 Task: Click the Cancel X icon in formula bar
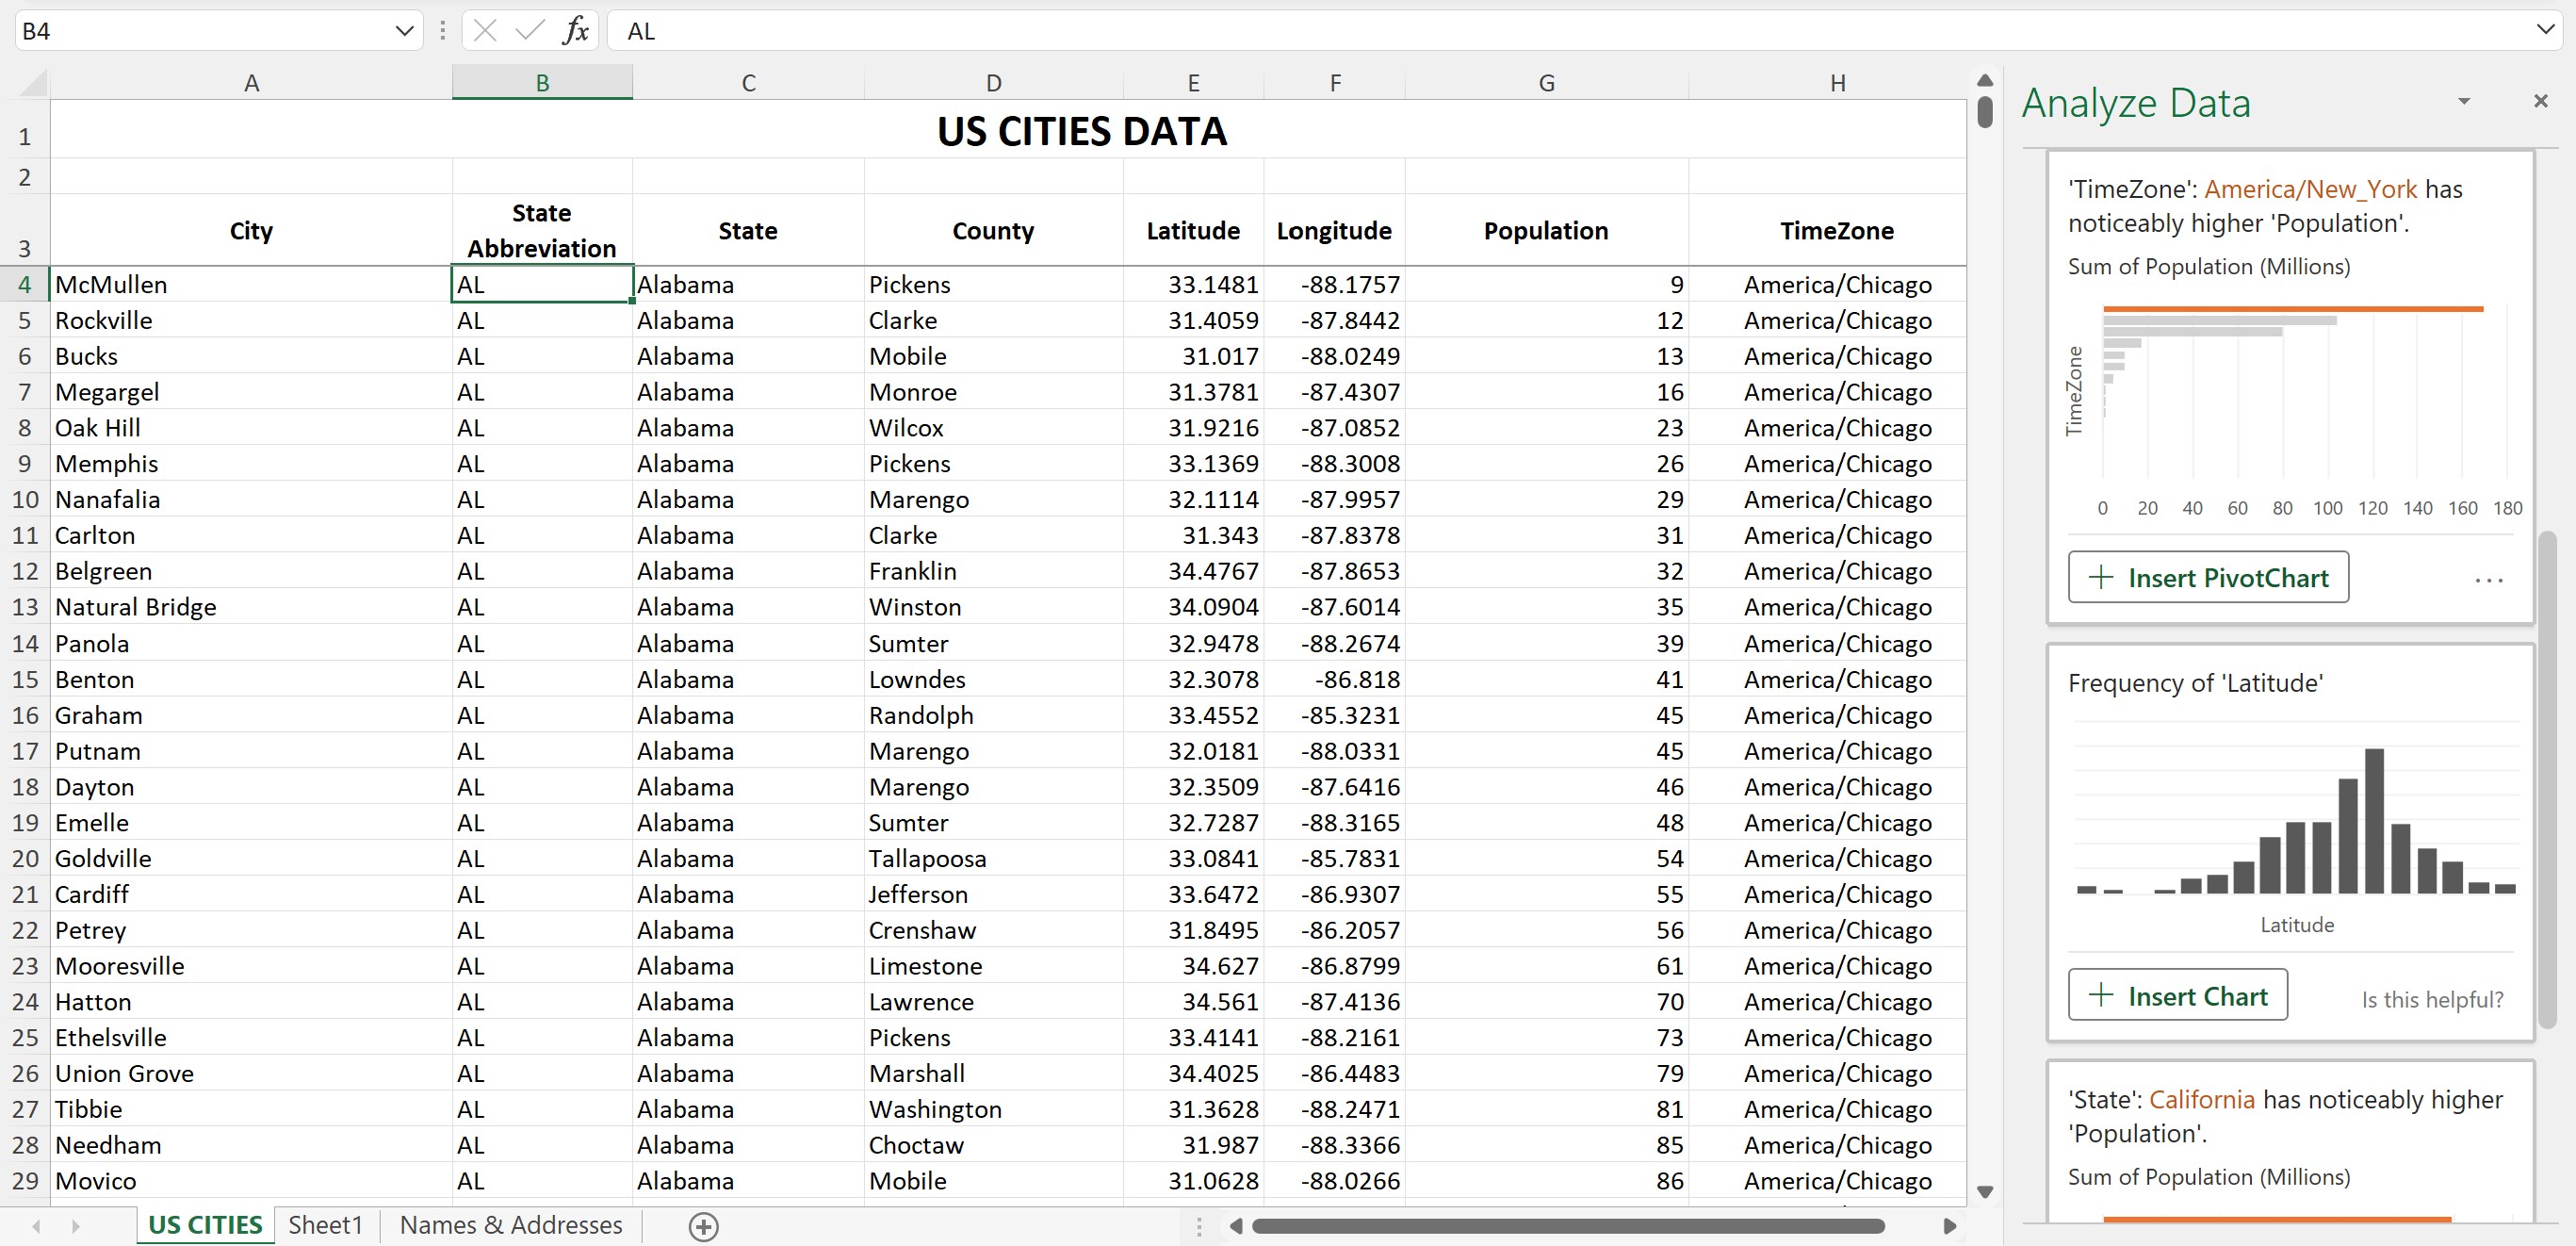coord(484,30)
